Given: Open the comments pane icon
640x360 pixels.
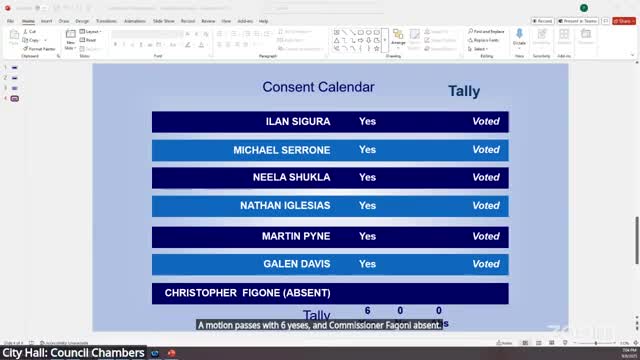Looking at the screenshot, I should (x=605, y=21).
